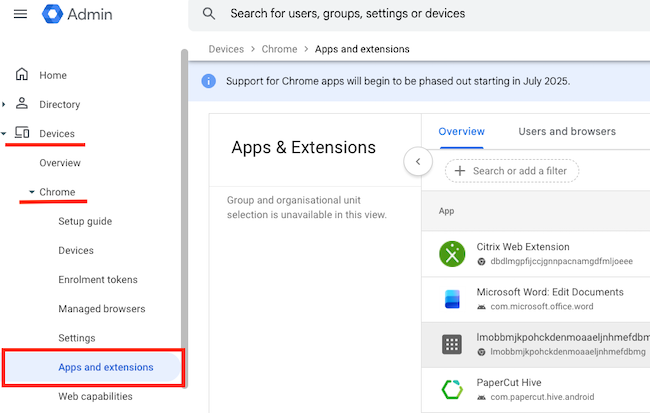Viewport: 650px width, 413px height.
Task: Click the search magnifier icon
Action: click(209, 14)
